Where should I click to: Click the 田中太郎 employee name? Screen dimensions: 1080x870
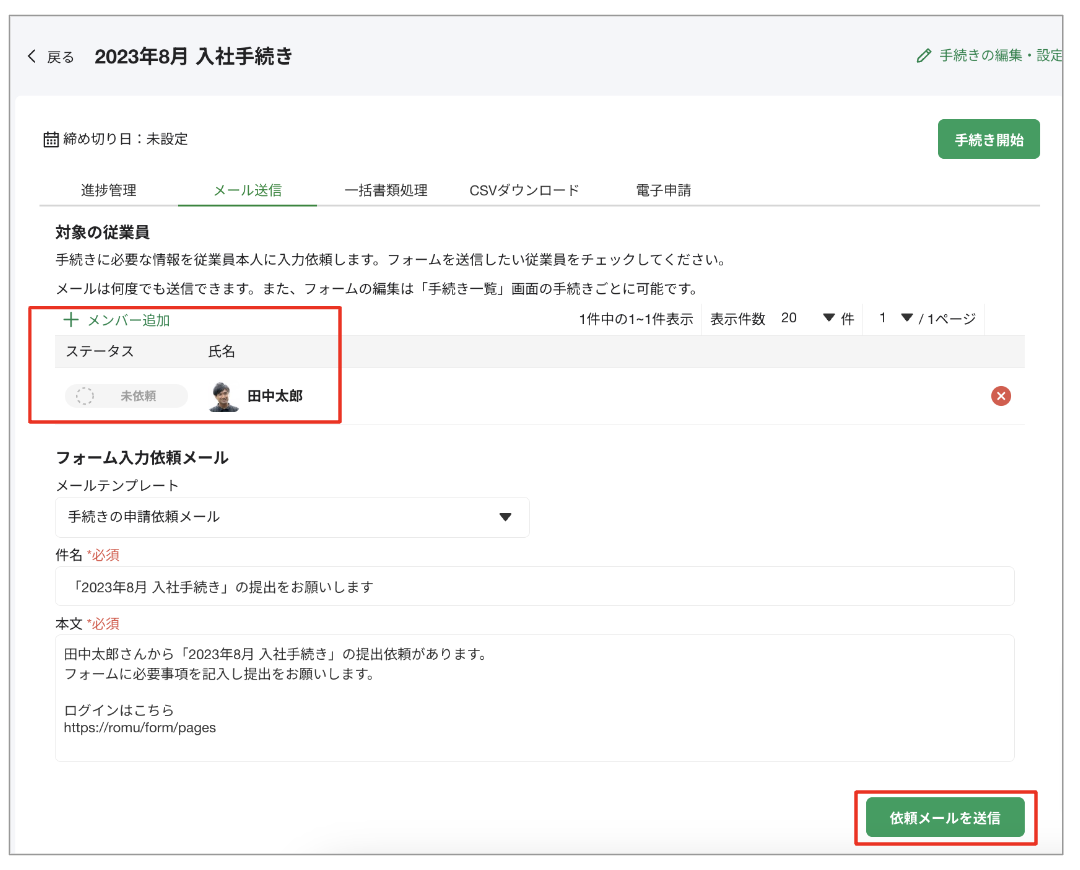[x=275, y=396]
